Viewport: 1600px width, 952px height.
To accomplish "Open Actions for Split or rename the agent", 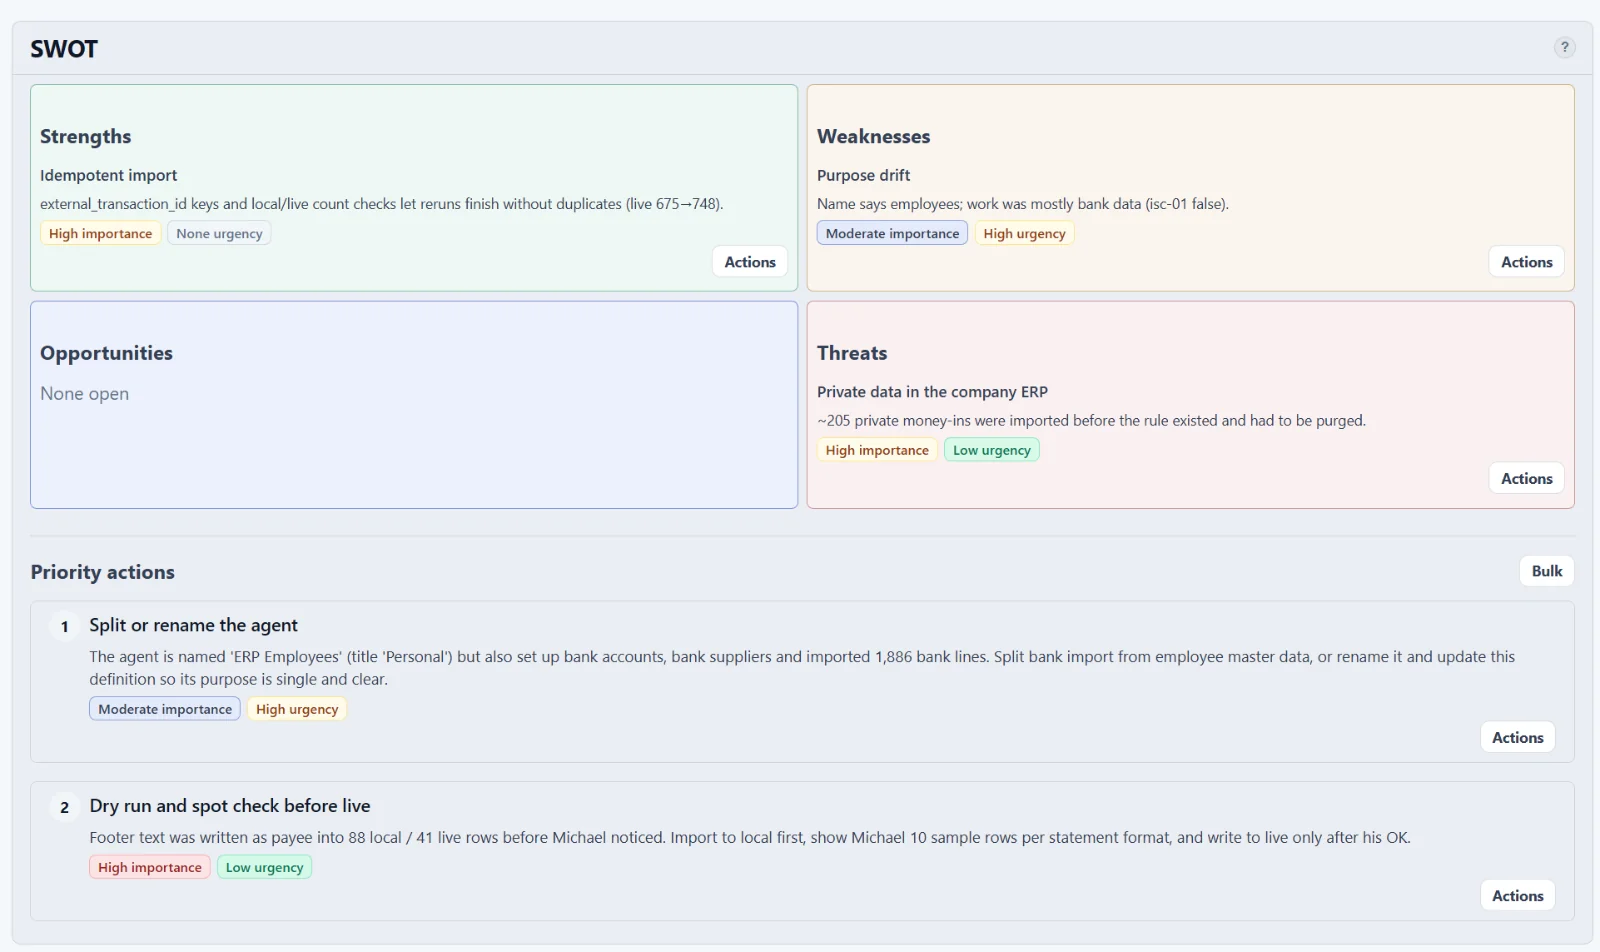I will pos(1517,738).
